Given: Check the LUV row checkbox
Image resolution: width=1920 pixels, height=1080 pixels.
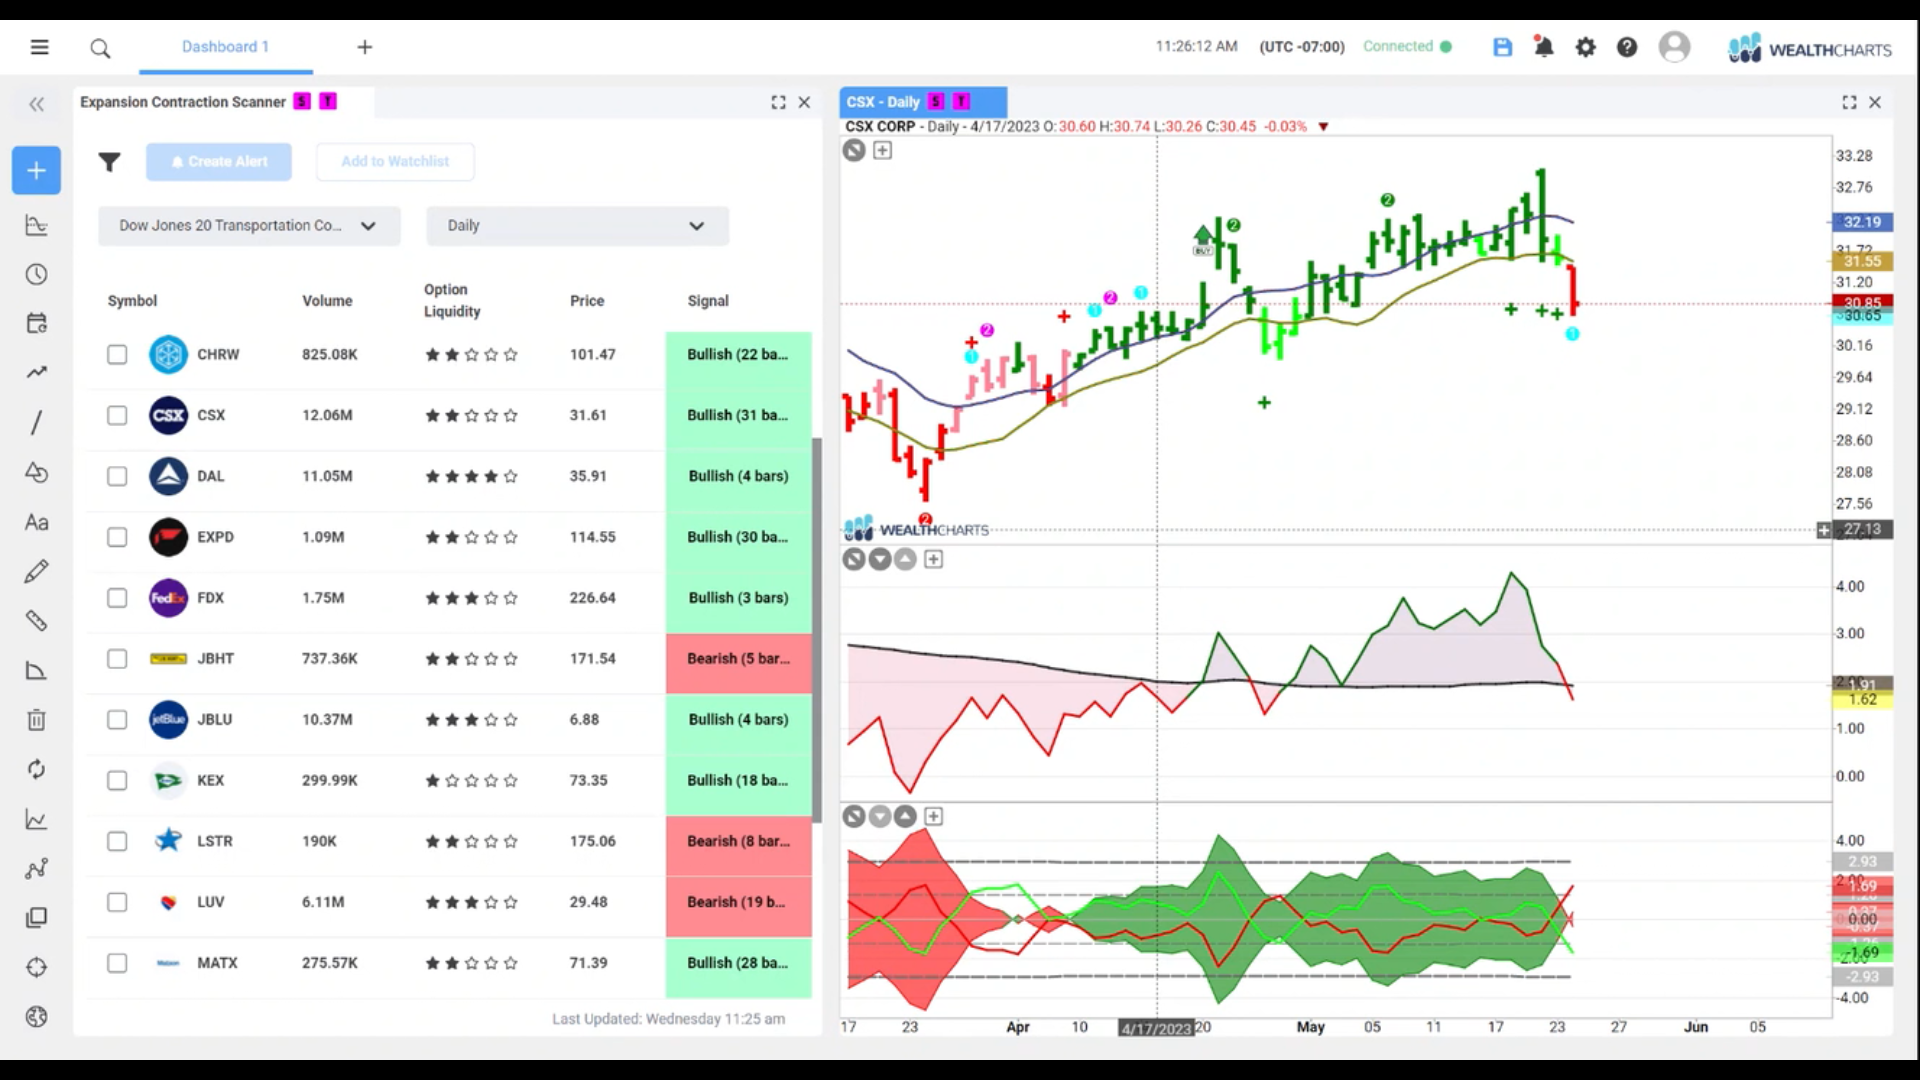Looking at the screenshot, I should coord(117,902).
